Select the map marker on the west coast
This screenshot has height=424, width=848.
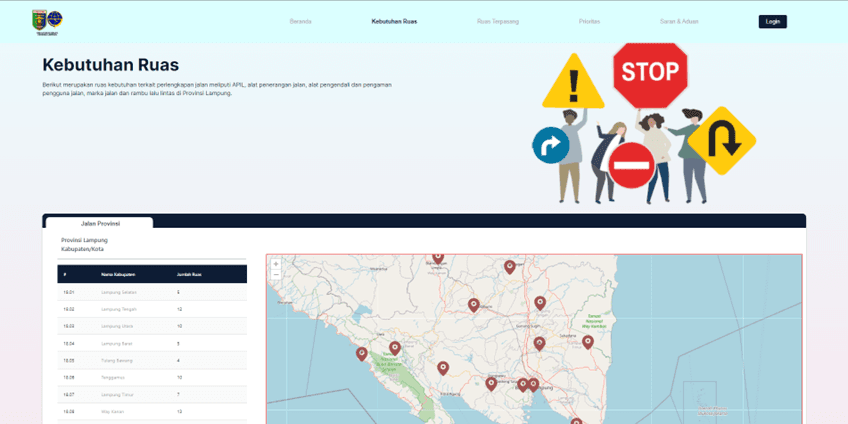click(x=361, y=354)
